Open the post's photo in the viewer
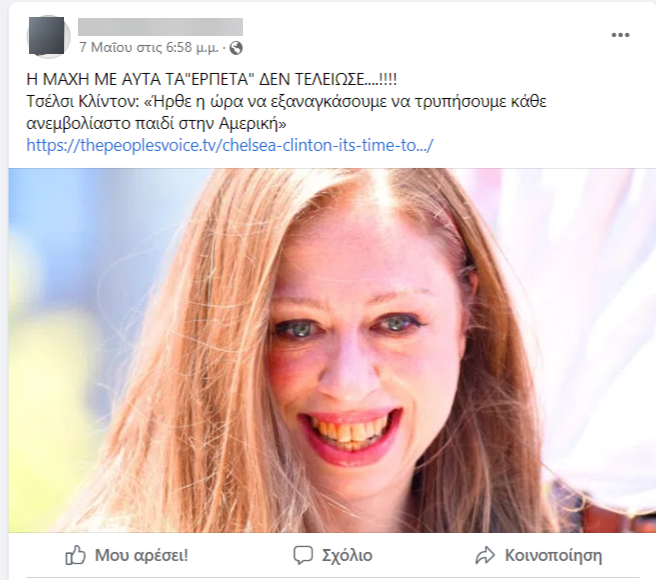Screen dimensions: 656x580 (x=332, y=350)
